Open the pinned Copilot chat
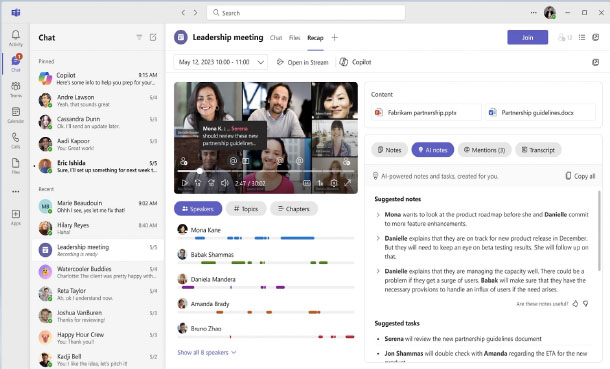Screen dimensions: 610x369 pos(98,79)
